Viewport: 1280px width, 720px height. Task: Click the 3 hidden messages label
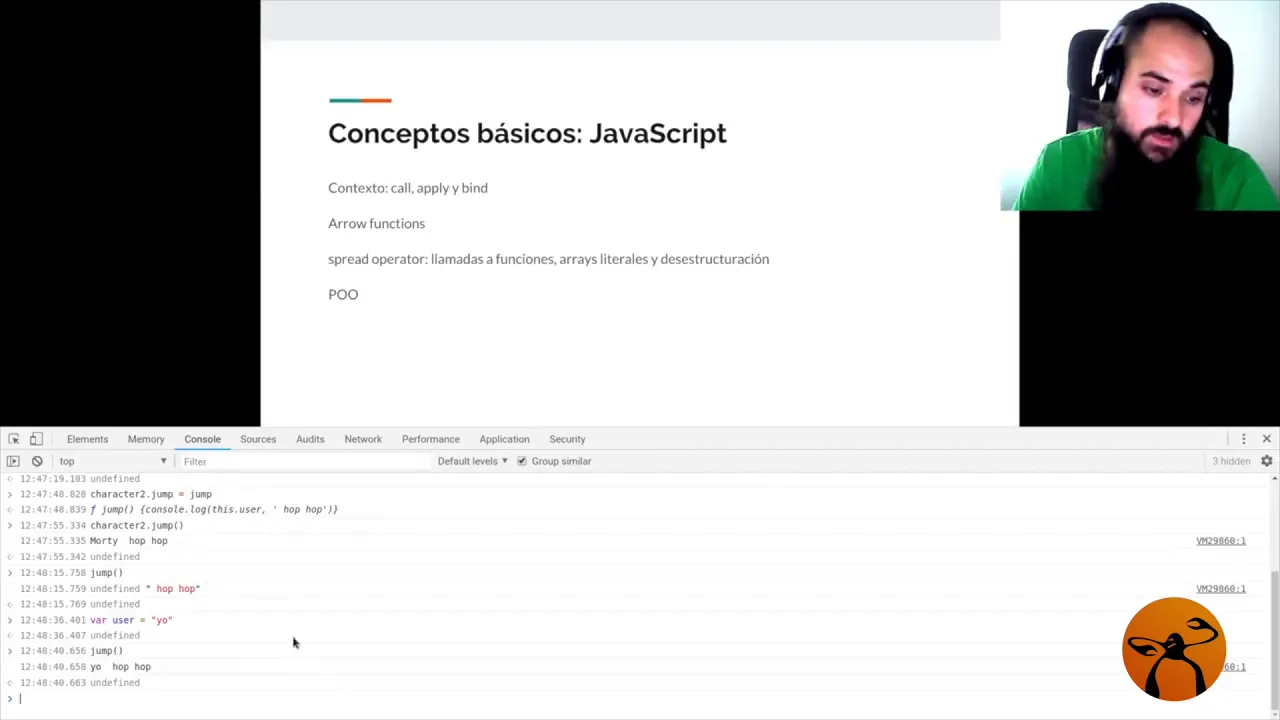pos(1231,461)
